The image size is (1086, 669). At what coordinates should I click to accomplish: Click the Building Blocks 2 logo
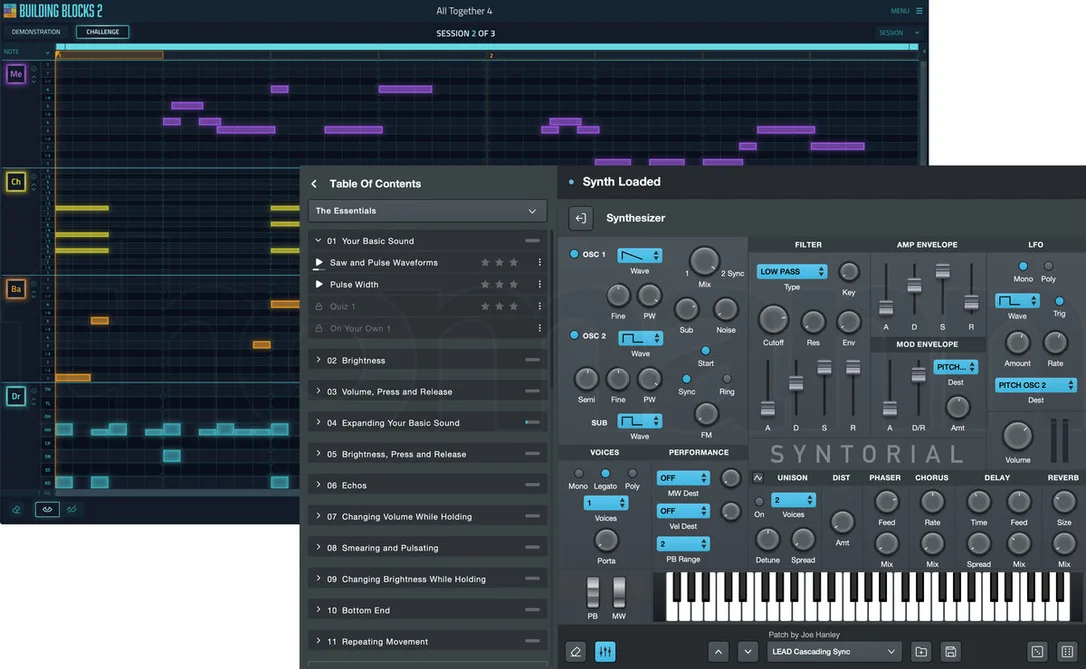[x=53, y=10]
